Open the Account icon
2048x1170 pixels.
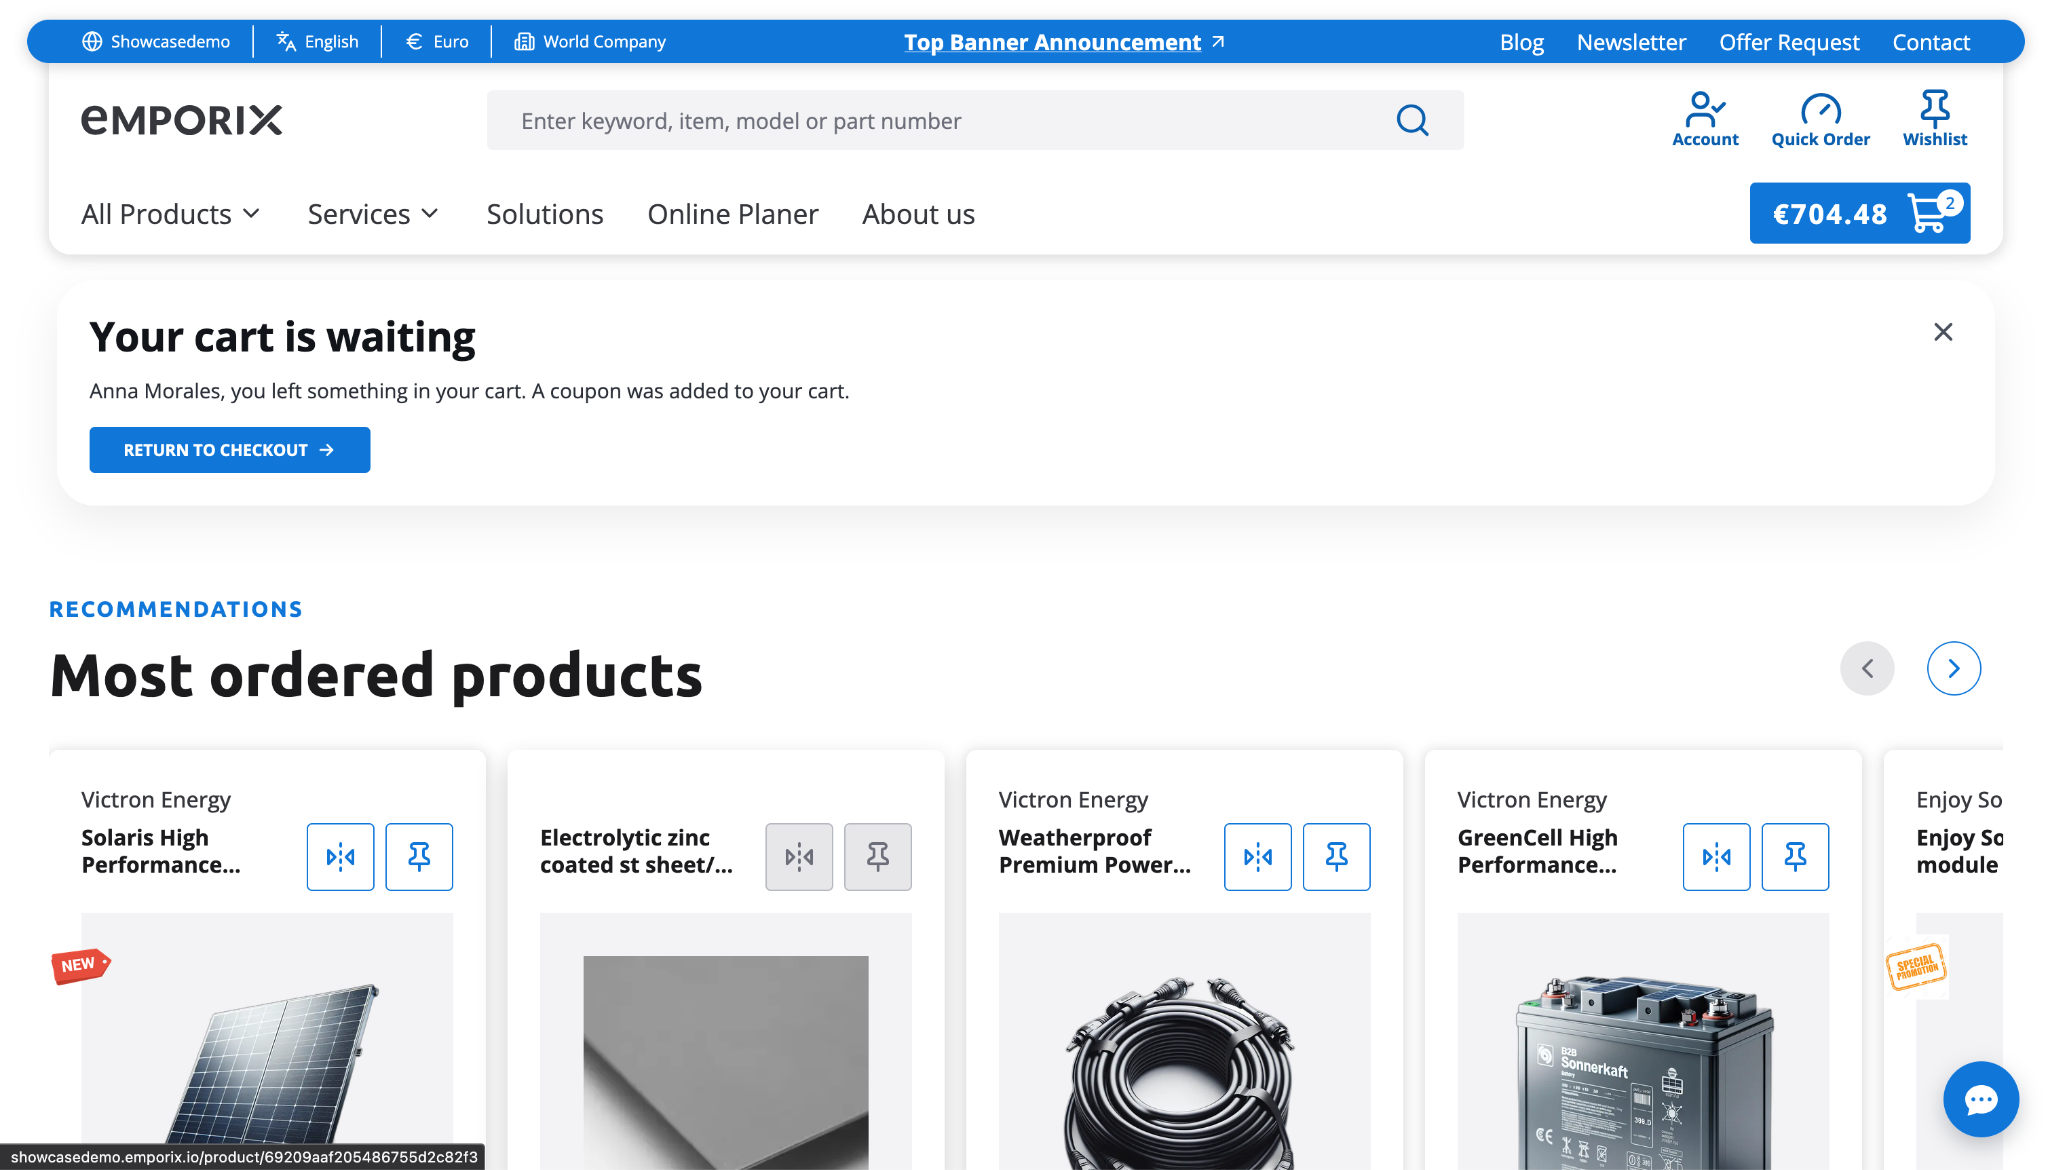[1705, 119]
